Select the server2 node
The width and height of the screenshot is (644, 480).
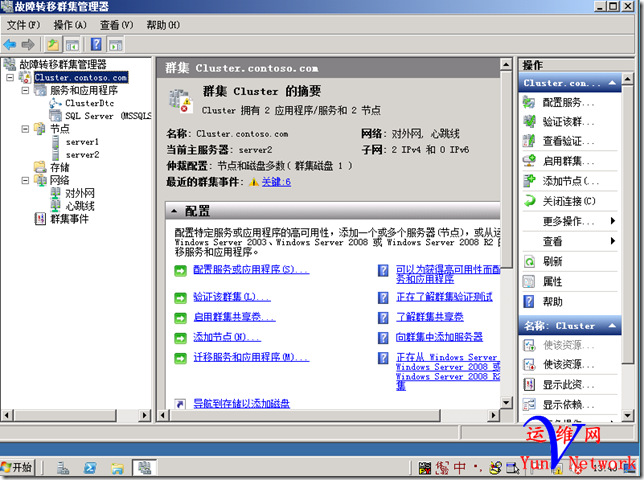82,155
